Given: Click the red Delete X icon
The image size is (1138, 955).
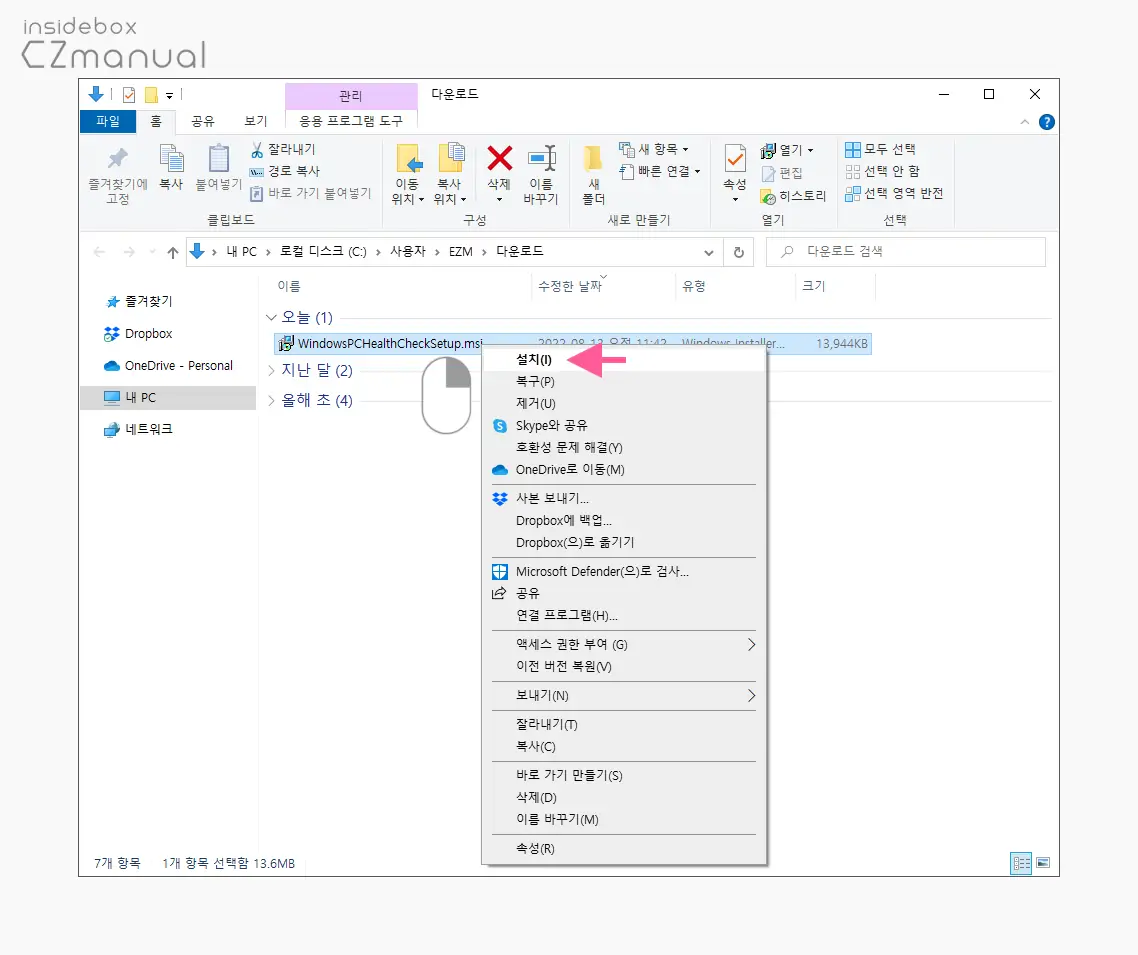Looking at the screenshot, I should pyautogui.click(x=499, y=158).
